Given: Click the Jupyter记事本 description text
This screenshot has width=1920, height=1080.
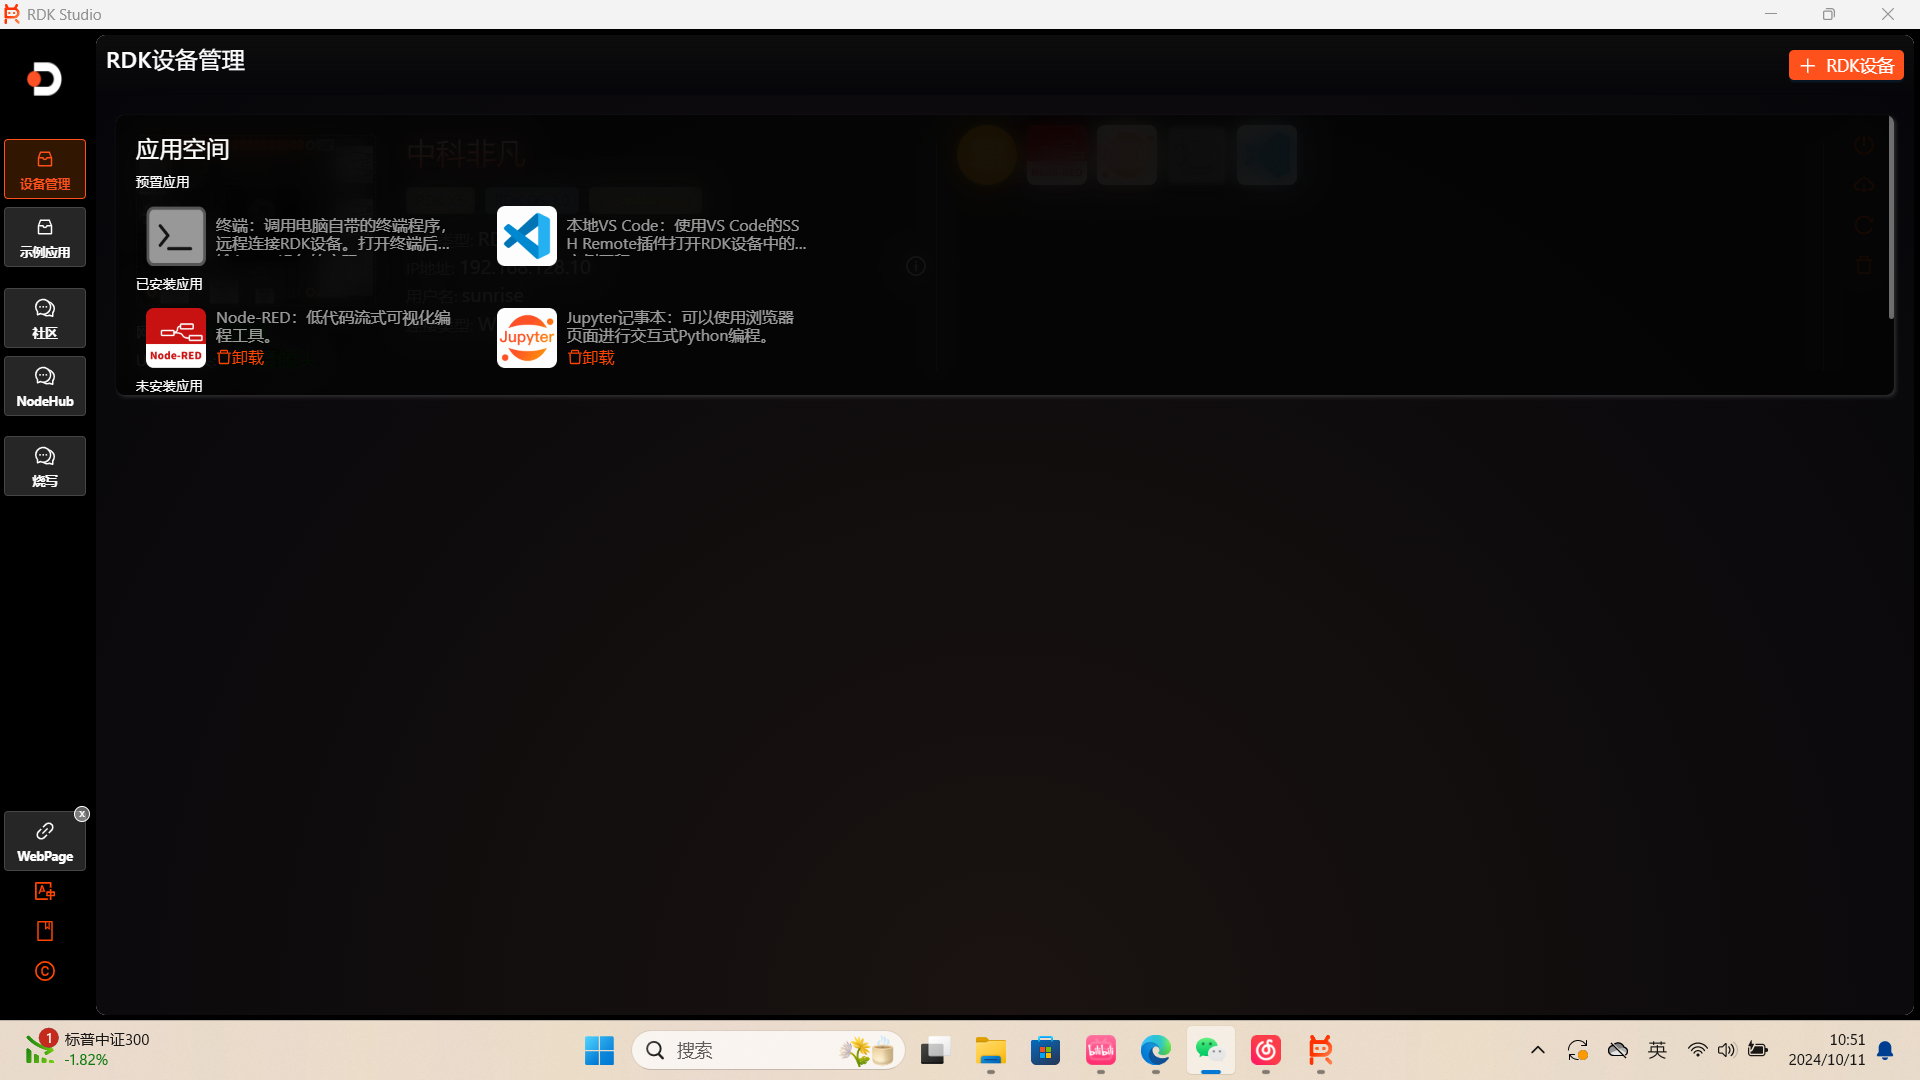Looking at the screenshot, I should 681,327.
